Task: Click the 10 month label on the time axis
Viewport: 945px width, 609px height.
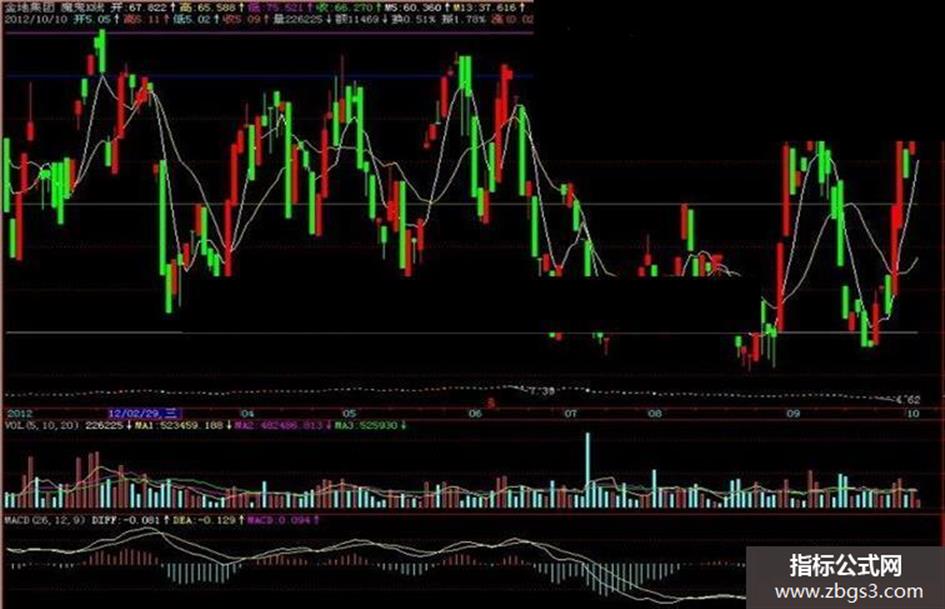Action: (x=914, y=414)
